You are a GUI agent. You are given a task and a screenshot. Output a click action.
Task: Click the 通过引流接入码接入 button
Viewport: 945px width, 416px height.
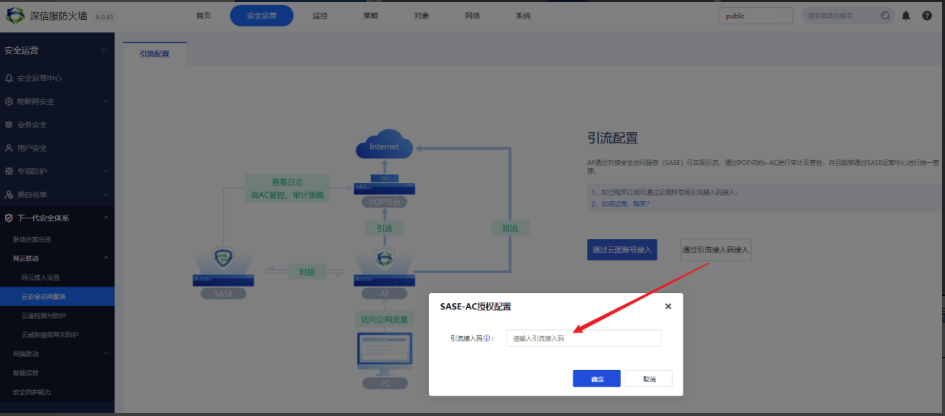(x=716, y=250)
